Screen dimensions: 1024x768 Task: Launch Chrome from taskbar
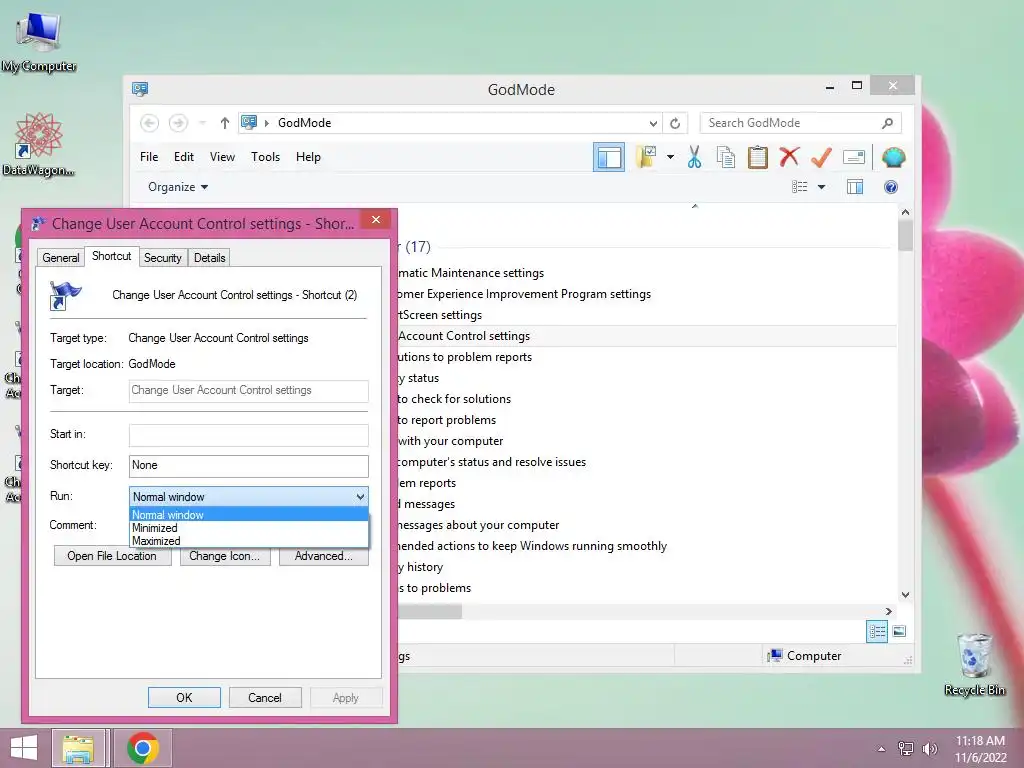click(143, 748)
